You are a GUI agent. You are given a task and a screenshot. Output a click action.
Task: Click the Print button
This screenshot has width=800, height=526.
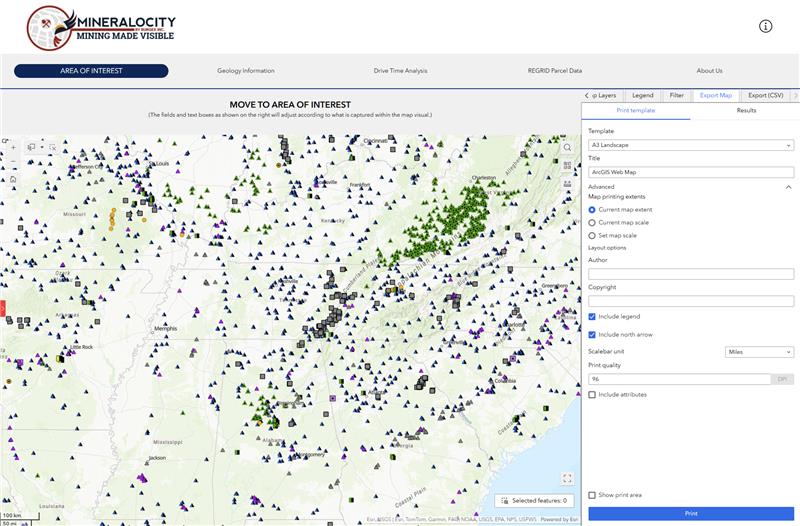[x=690, y=513]
